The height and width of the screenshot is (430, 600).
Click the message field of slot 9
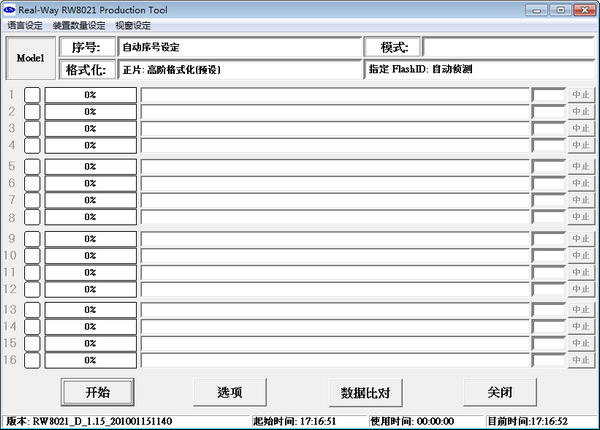pyautogui.click(x=335, y=239)
